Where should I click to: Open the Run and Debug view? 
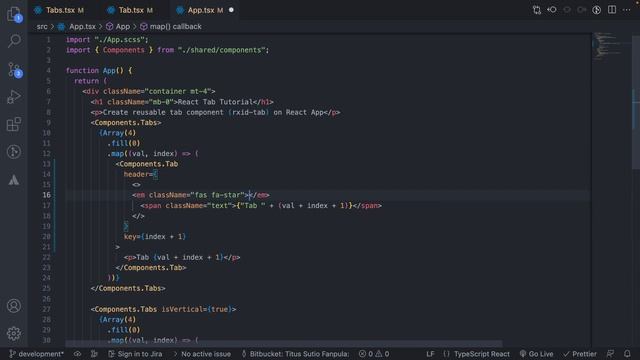(14, 97)
